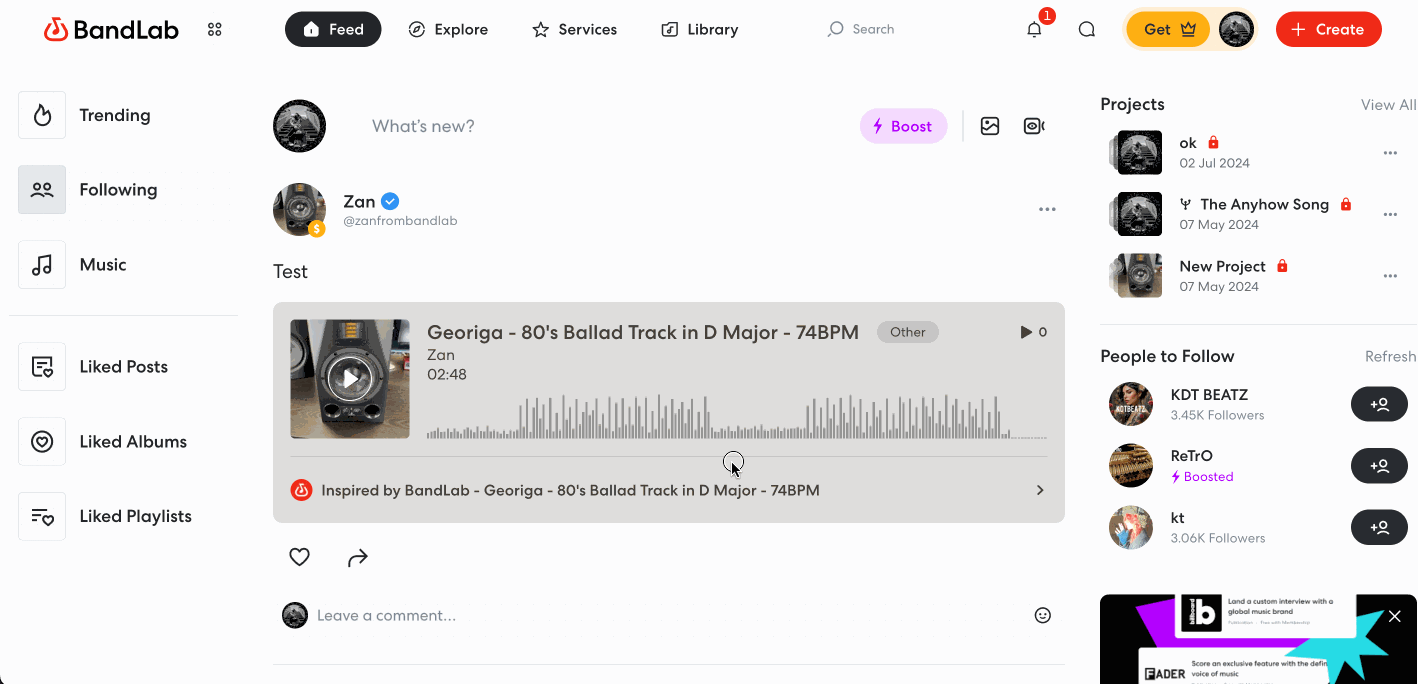Click the BandLab icon in Inspired row
Image resolution: width=1418 pixels, height=684 pixels.
point(301,490)
